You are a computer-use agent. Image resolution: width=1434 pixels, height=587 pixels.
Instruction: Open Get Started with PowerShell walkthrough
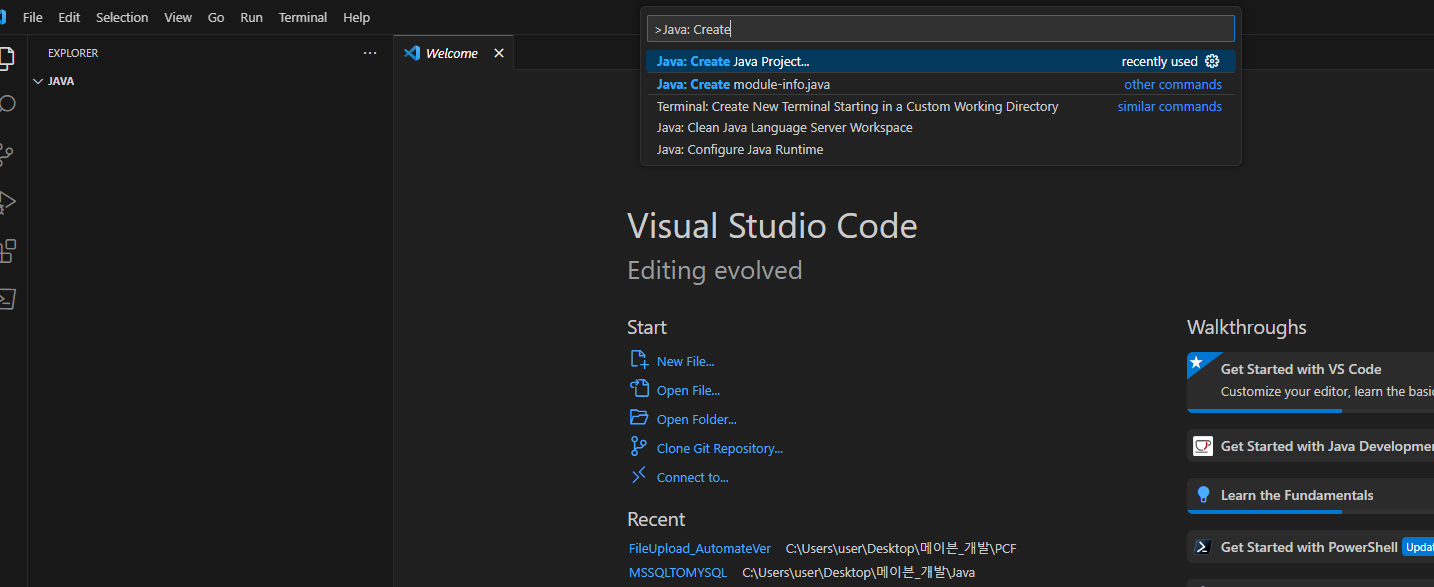(x=1311, y=547)
